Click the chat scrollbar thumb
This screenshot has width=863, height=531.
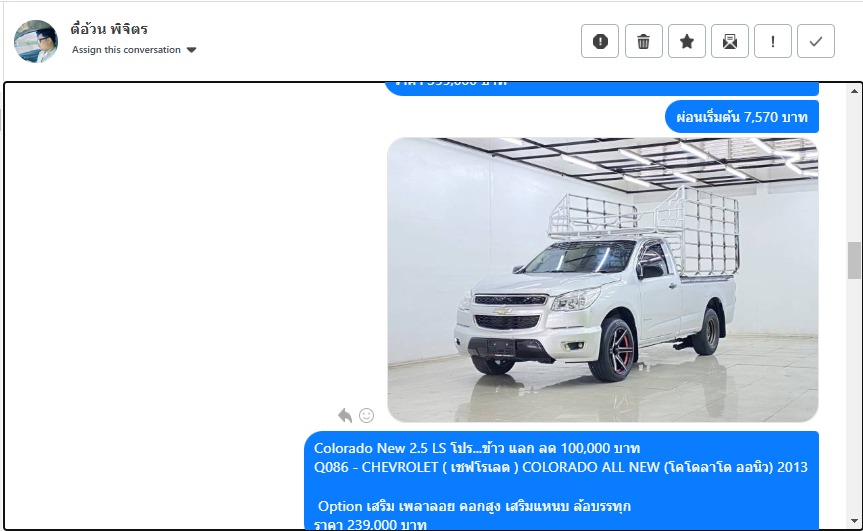[x=854, y=260]
